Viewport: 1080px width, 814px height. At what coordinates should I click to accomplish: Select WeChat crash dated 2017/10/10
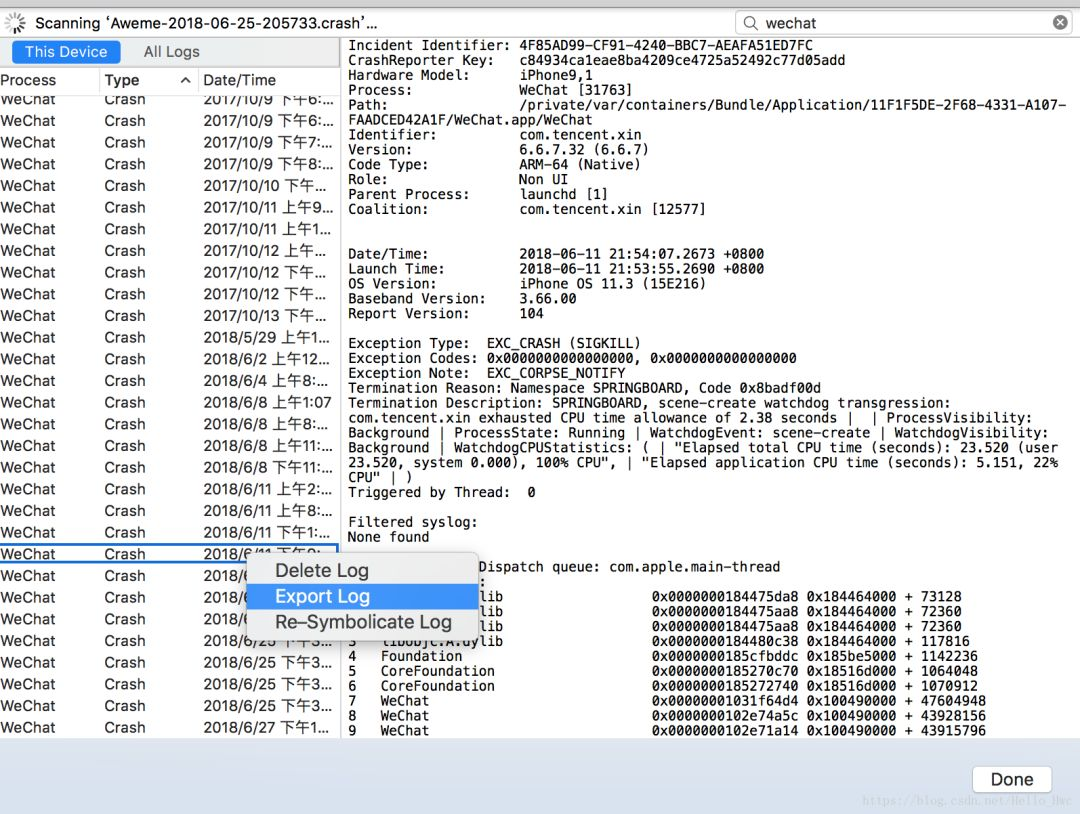[x=169, y=186]
